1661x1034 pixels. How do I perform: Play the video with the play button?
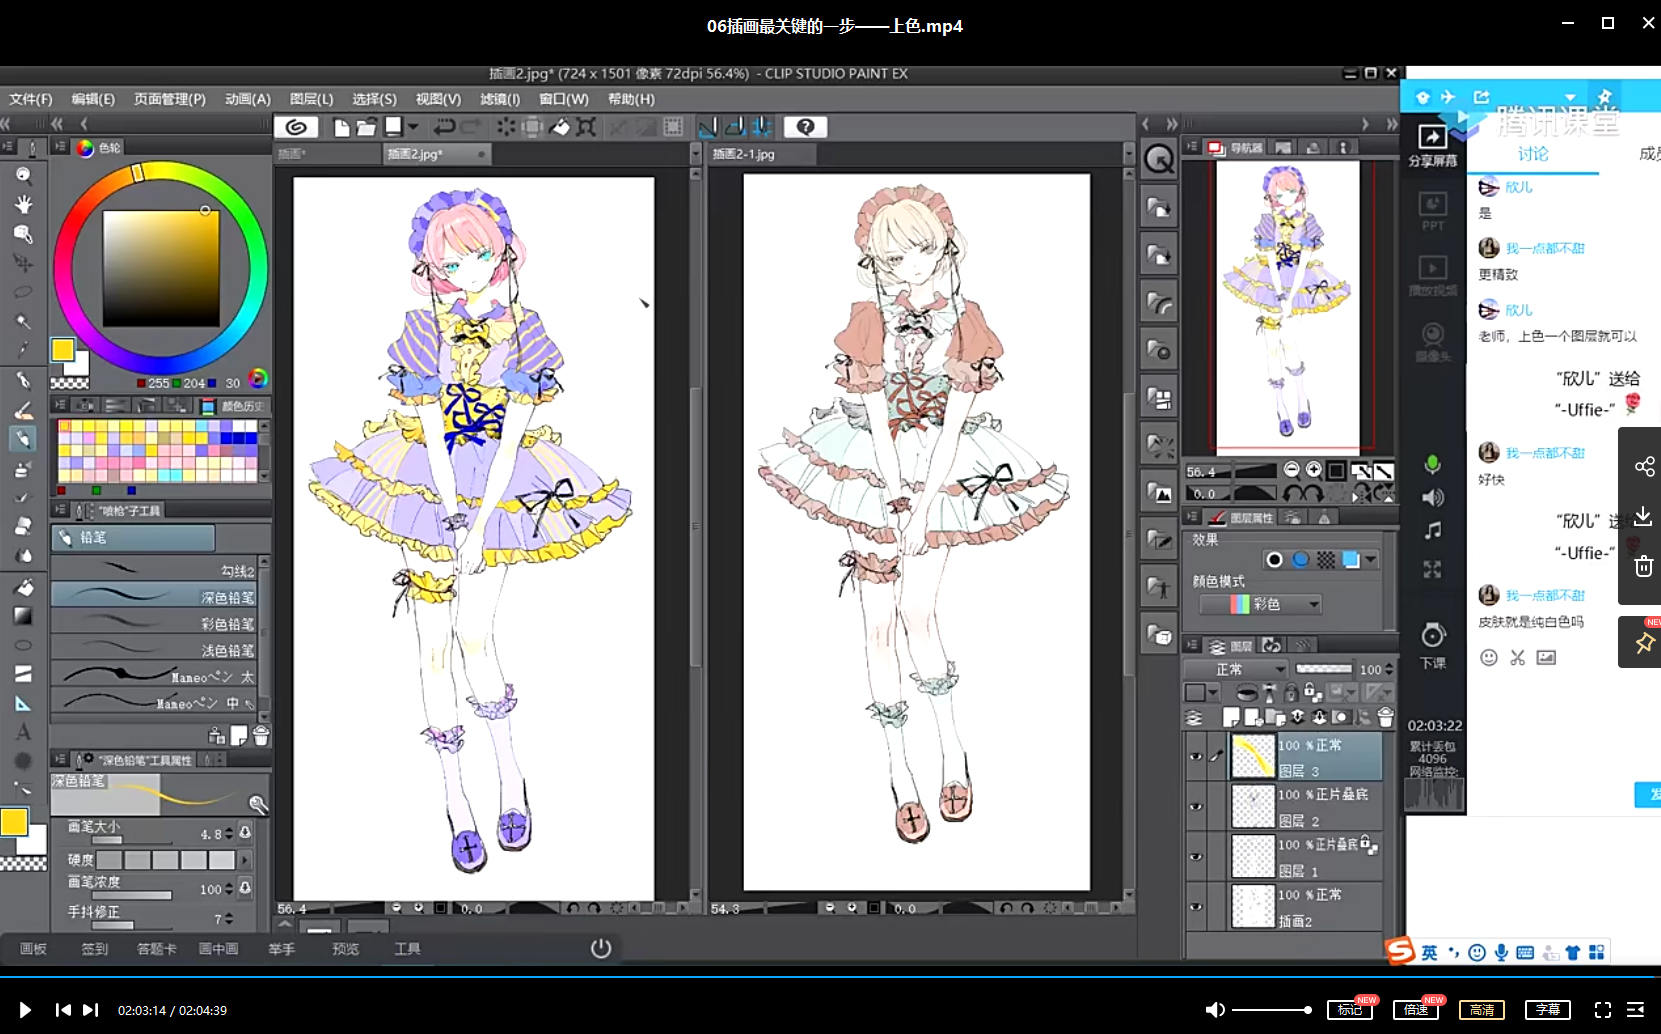click(25, 1010)
